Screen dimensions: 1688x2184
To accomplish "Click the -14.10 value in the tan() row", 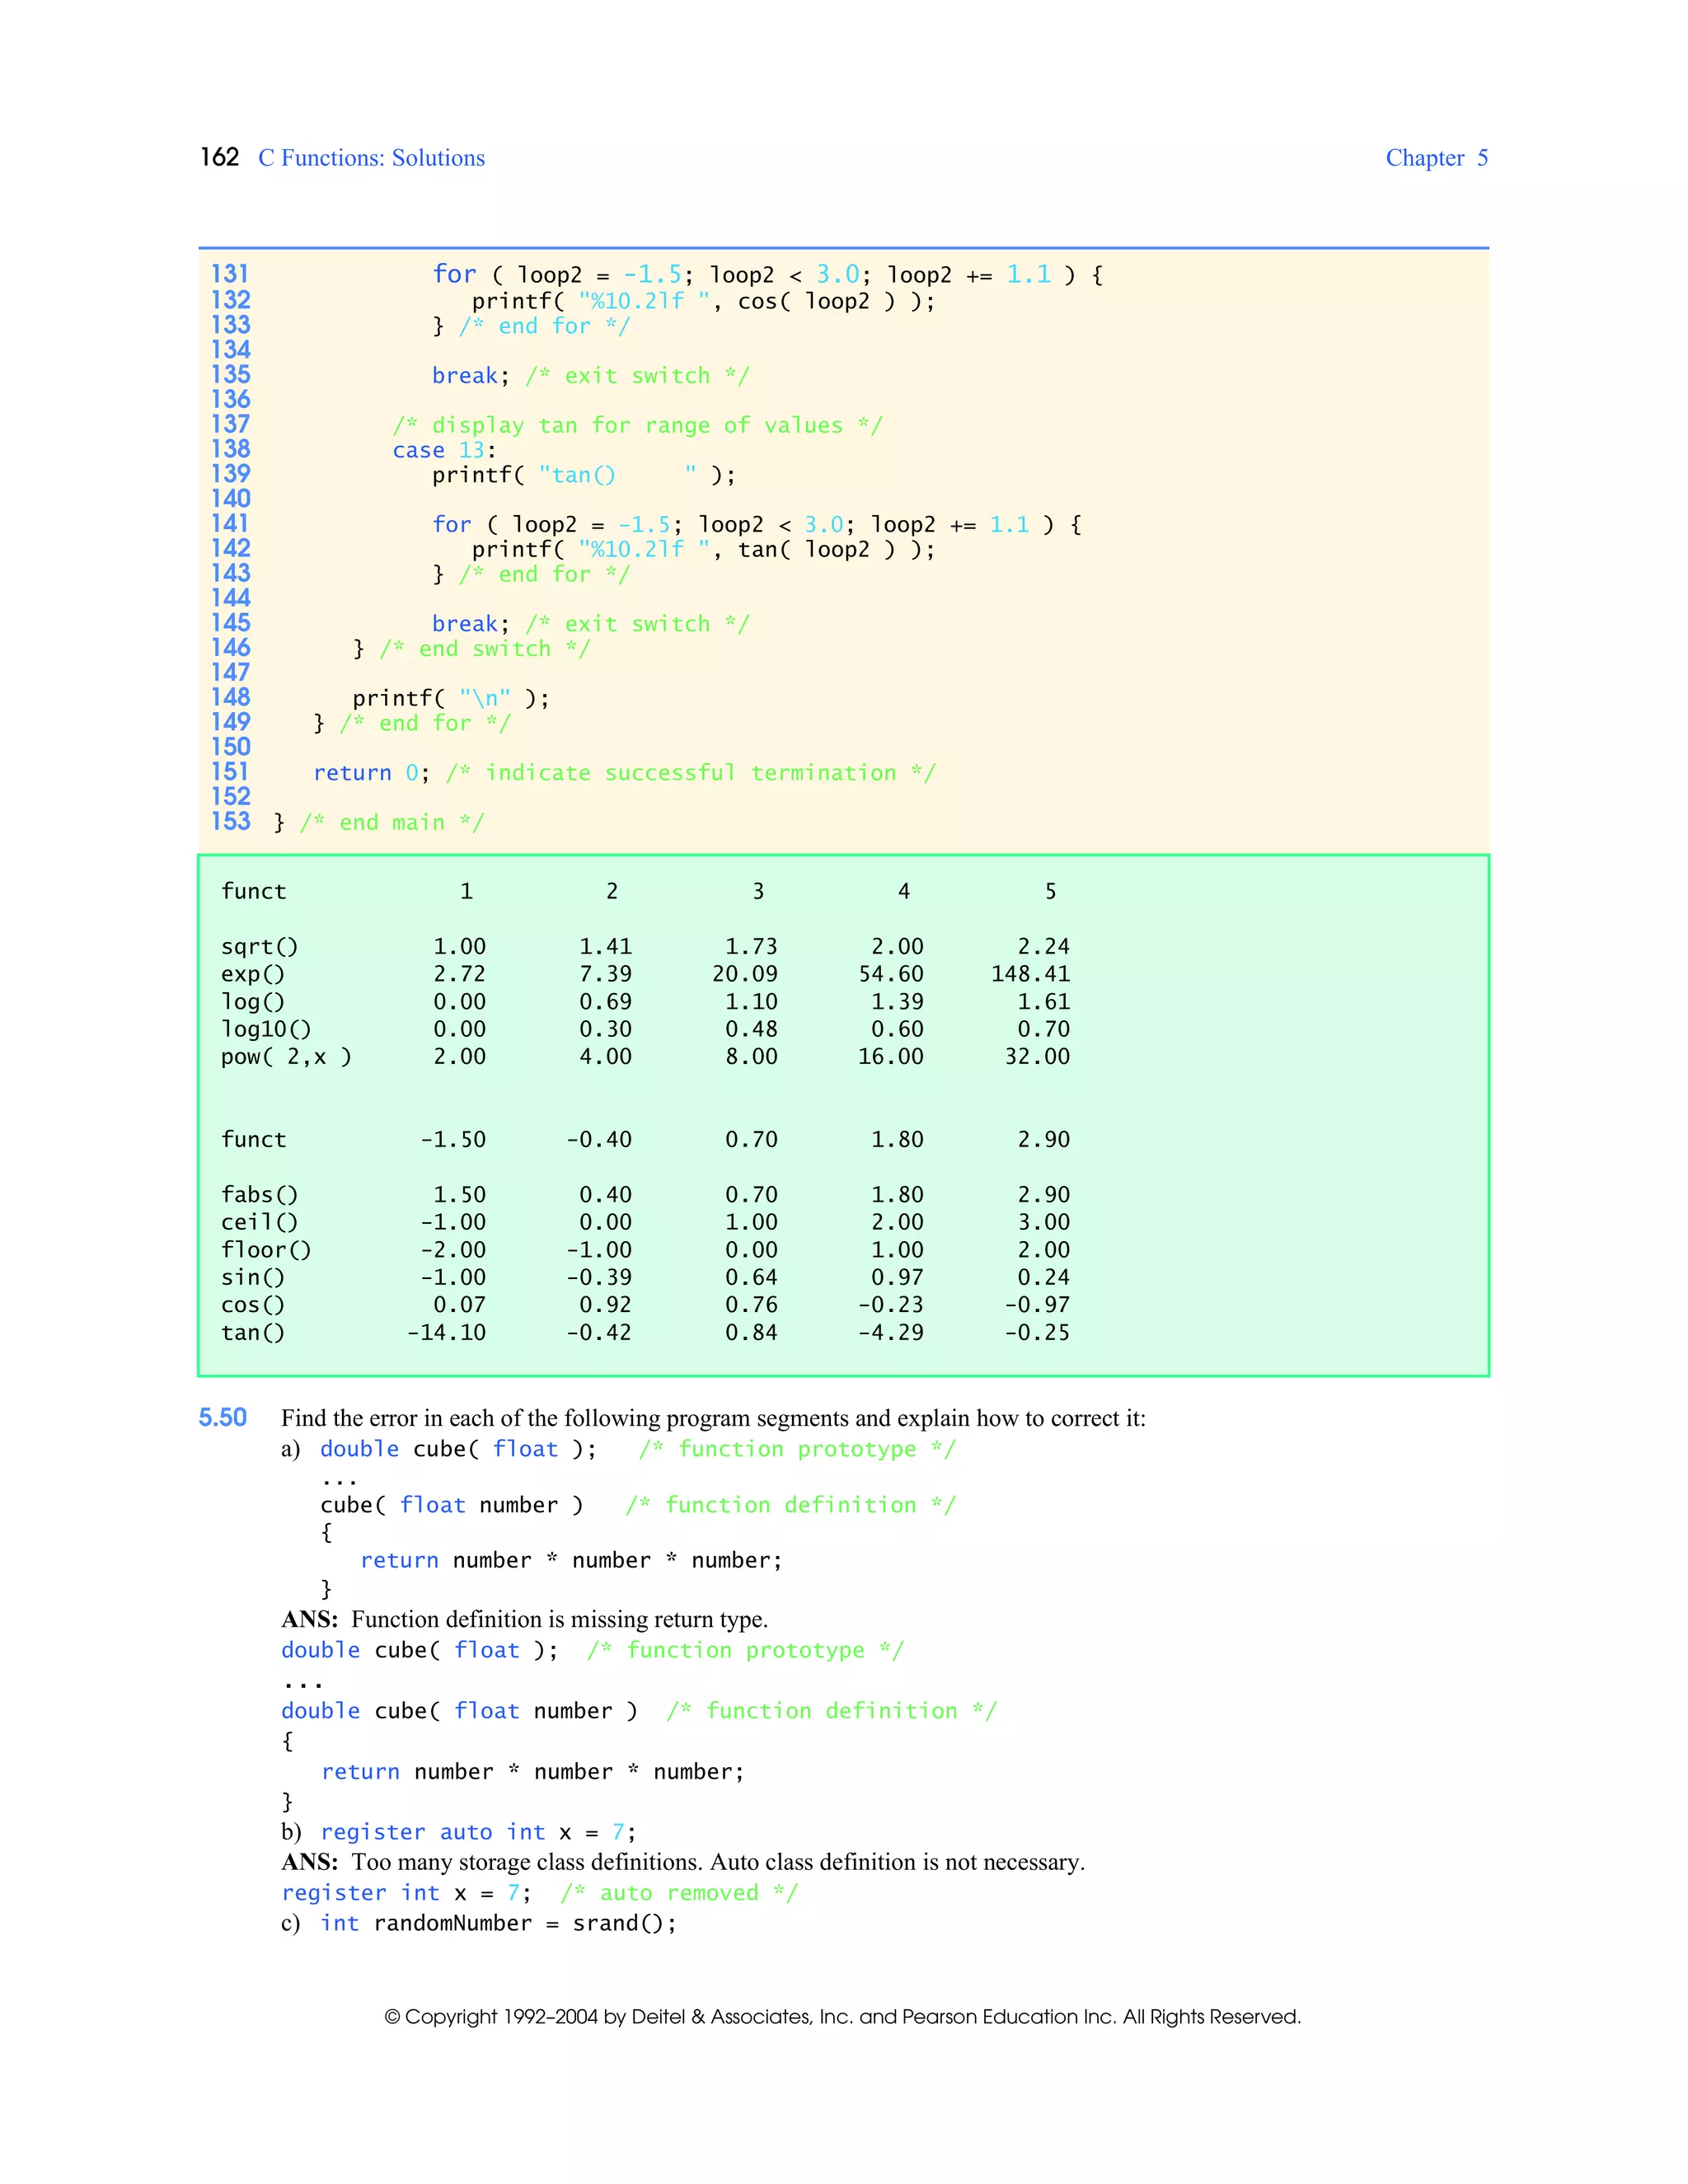I will [x=446, y=1332].
